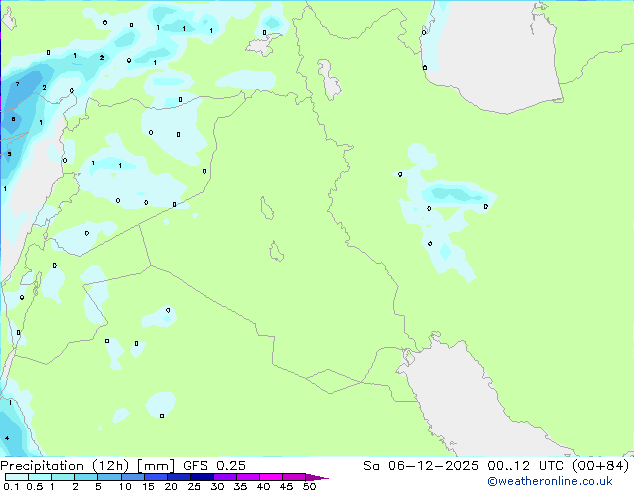Pick the 0.5–1 mm legend swatch

(x=40, y=477)
